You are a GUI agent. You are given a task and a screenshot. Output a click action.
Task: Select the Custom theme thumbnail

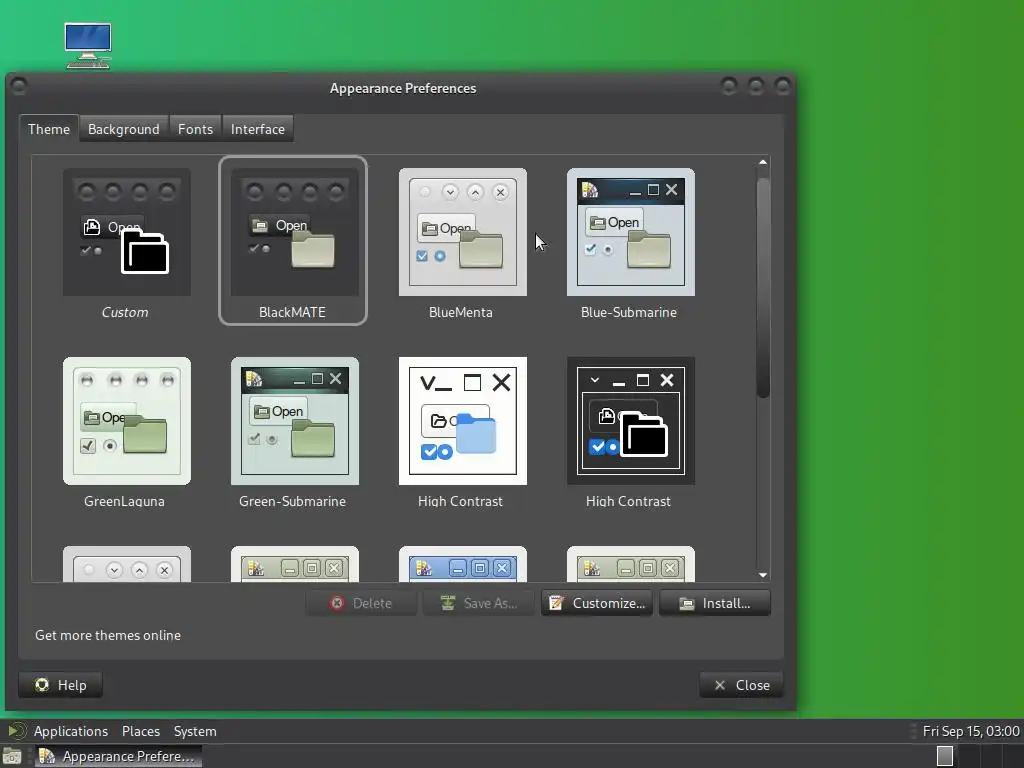click(127, 232)
